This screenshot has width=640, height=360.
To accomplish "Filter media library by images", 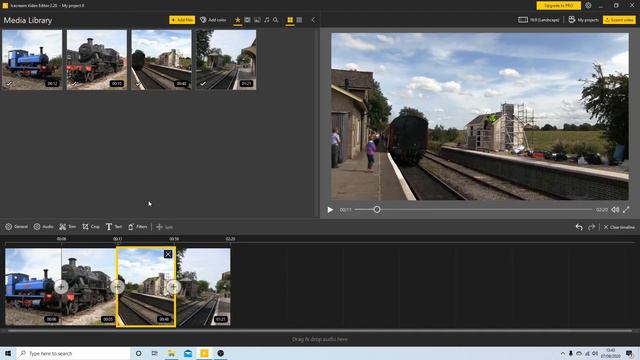I will 257,20.
